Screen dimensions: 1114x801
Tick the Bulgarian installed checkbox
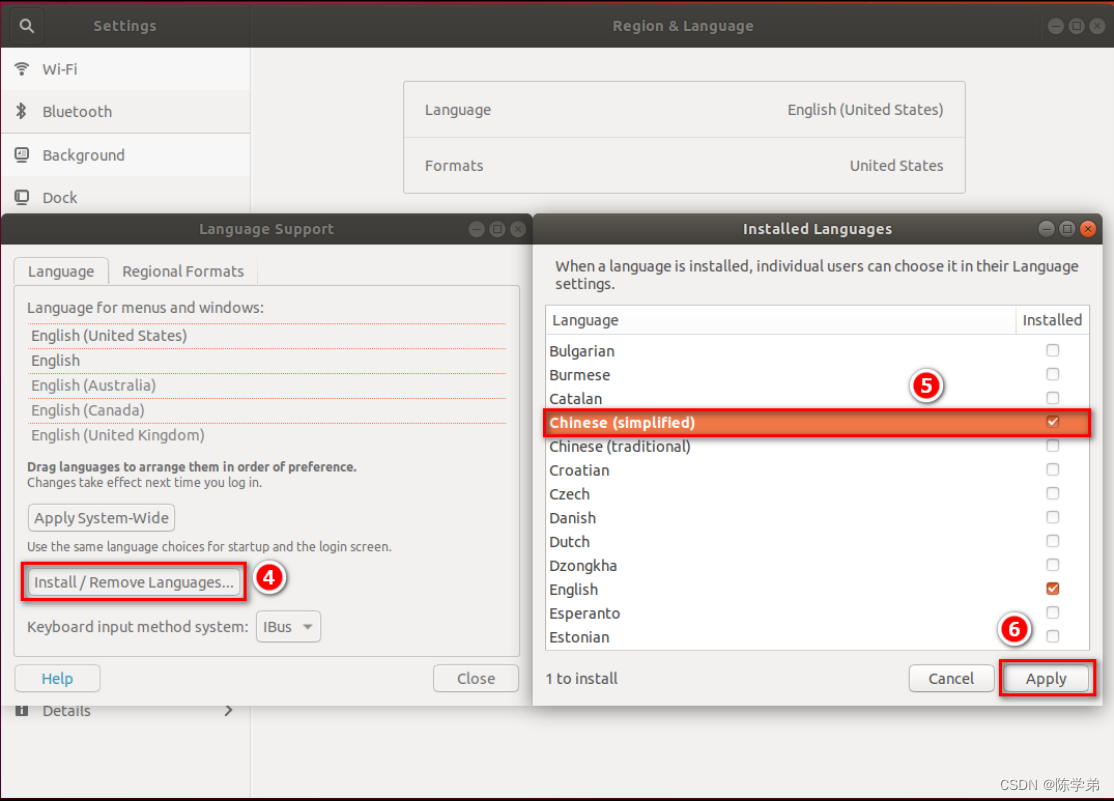click(1053, 350)
